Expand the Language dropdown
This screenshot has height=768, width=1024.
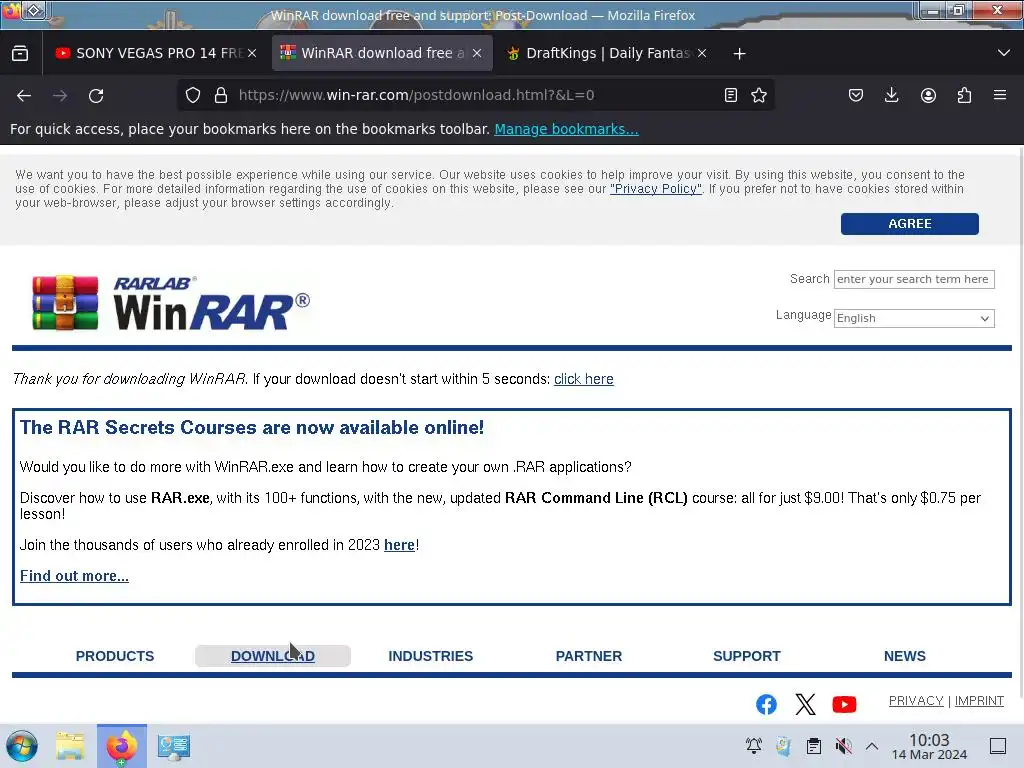coord(914,319)
